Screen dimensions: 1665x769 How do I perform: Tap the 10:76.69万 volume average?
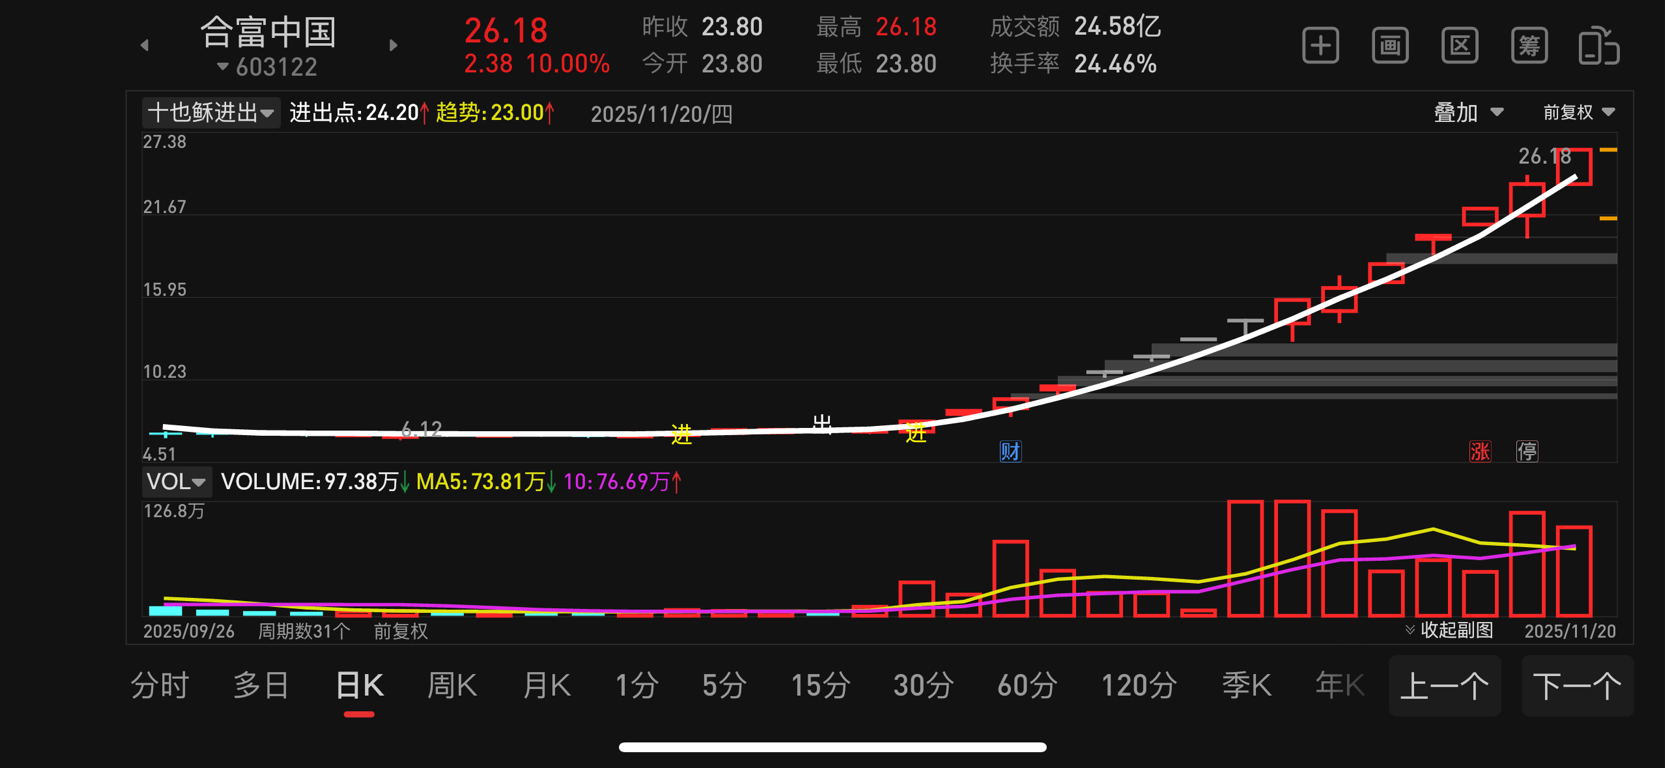(x=622, y=482)
